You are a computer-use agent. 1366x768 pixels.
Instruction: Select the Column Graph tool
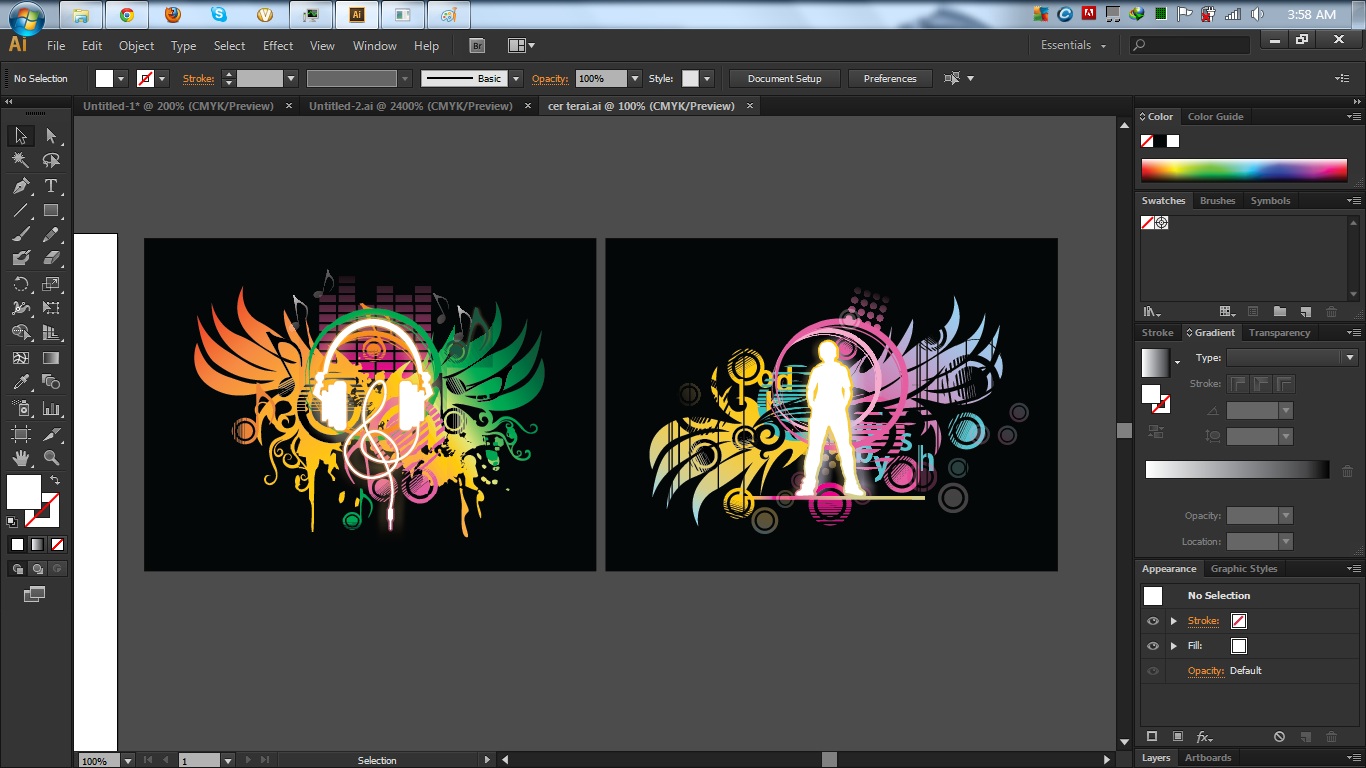click(x=51, y=408)
